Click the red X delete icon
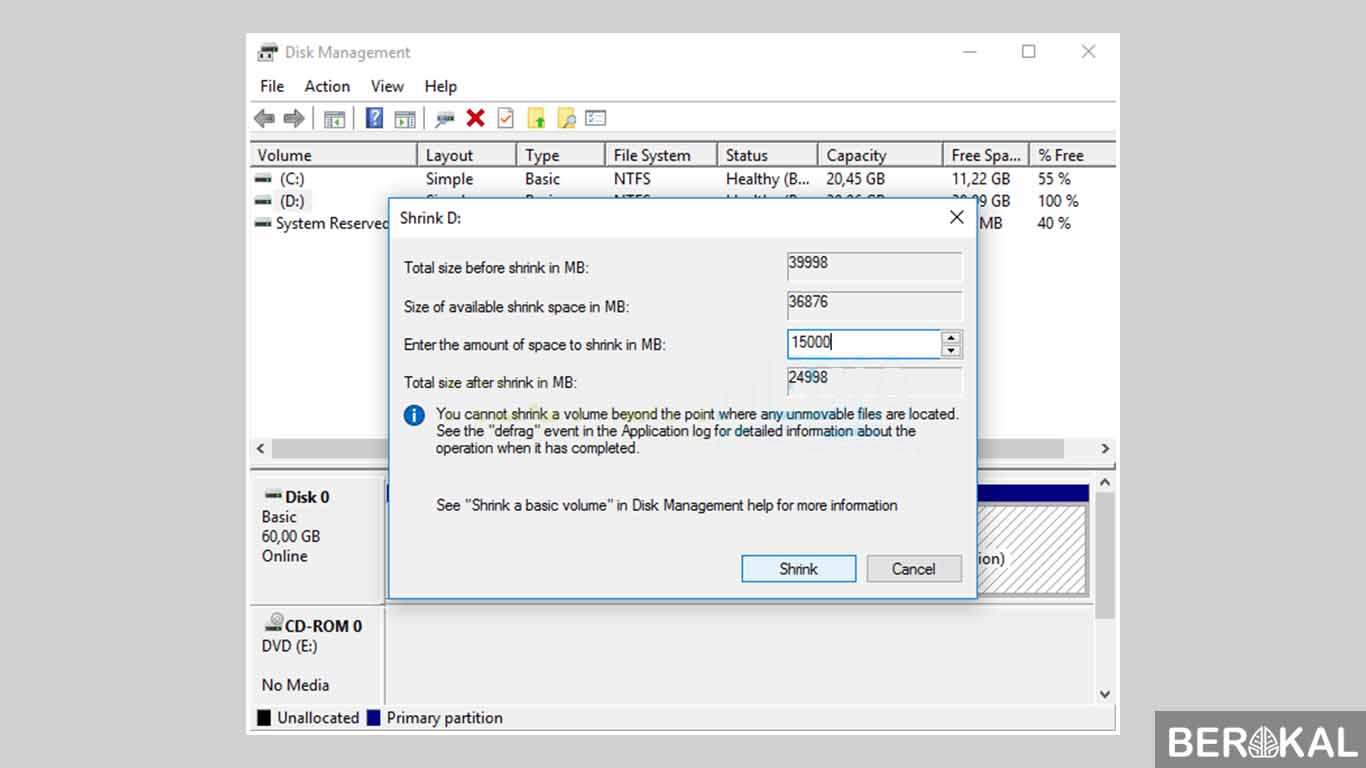 click(x=476, y=118)
